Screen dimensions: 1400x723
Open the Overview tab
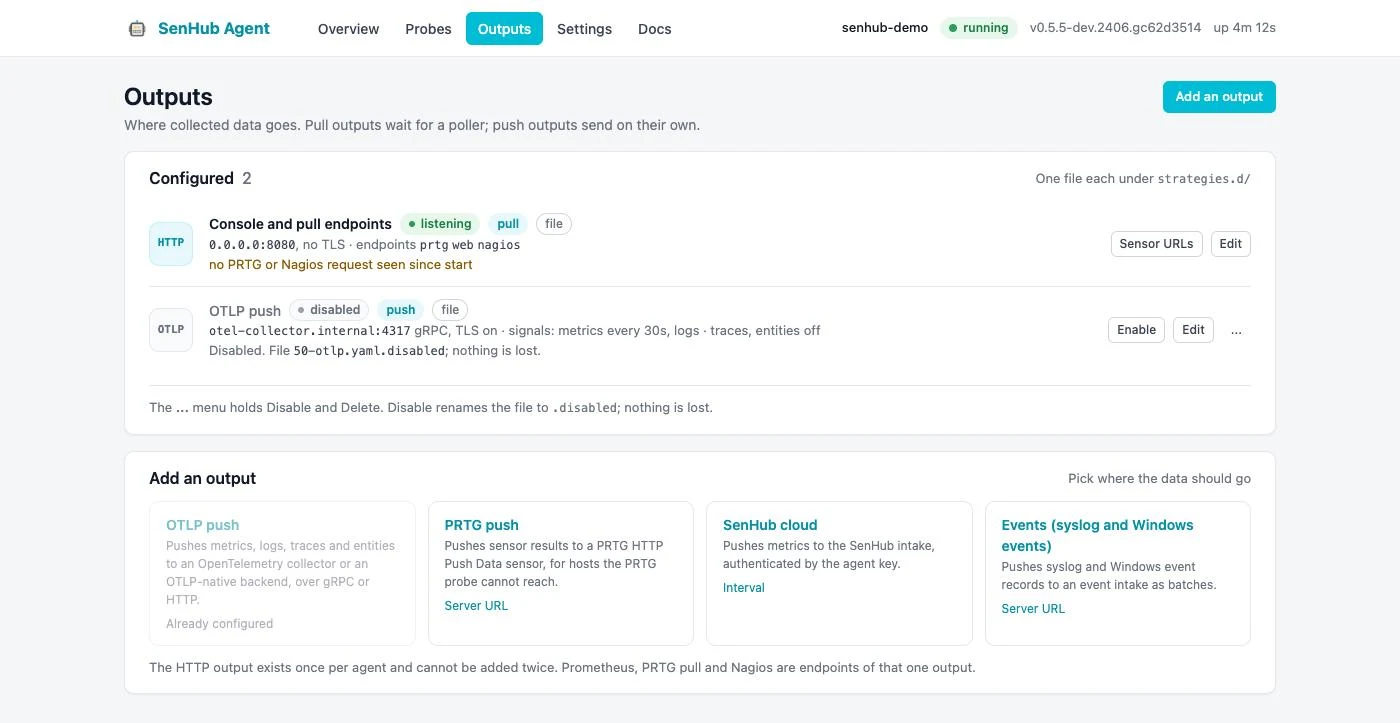click(348, 29)
